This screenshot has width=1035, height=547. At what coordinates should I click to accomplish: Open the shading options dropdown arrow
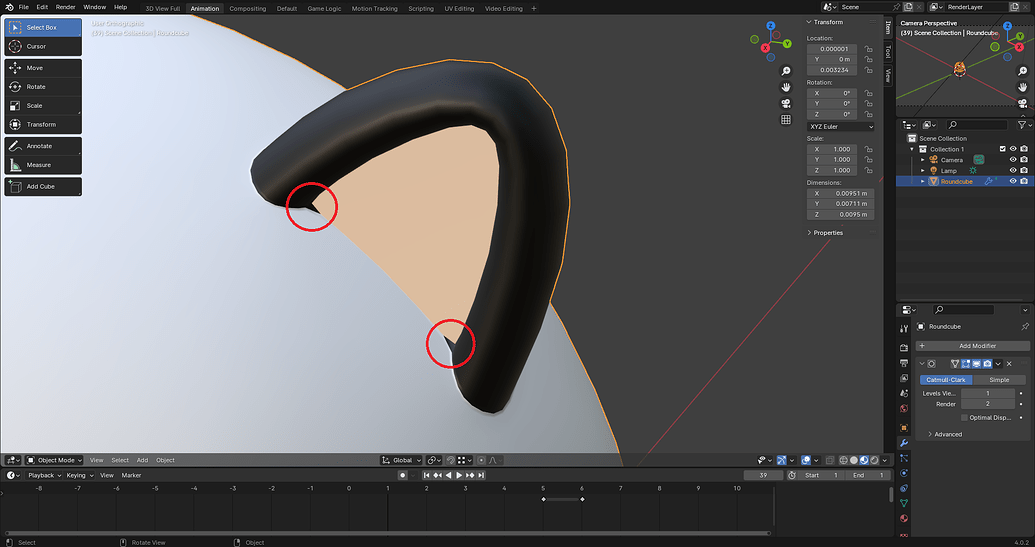coord(885,460)
